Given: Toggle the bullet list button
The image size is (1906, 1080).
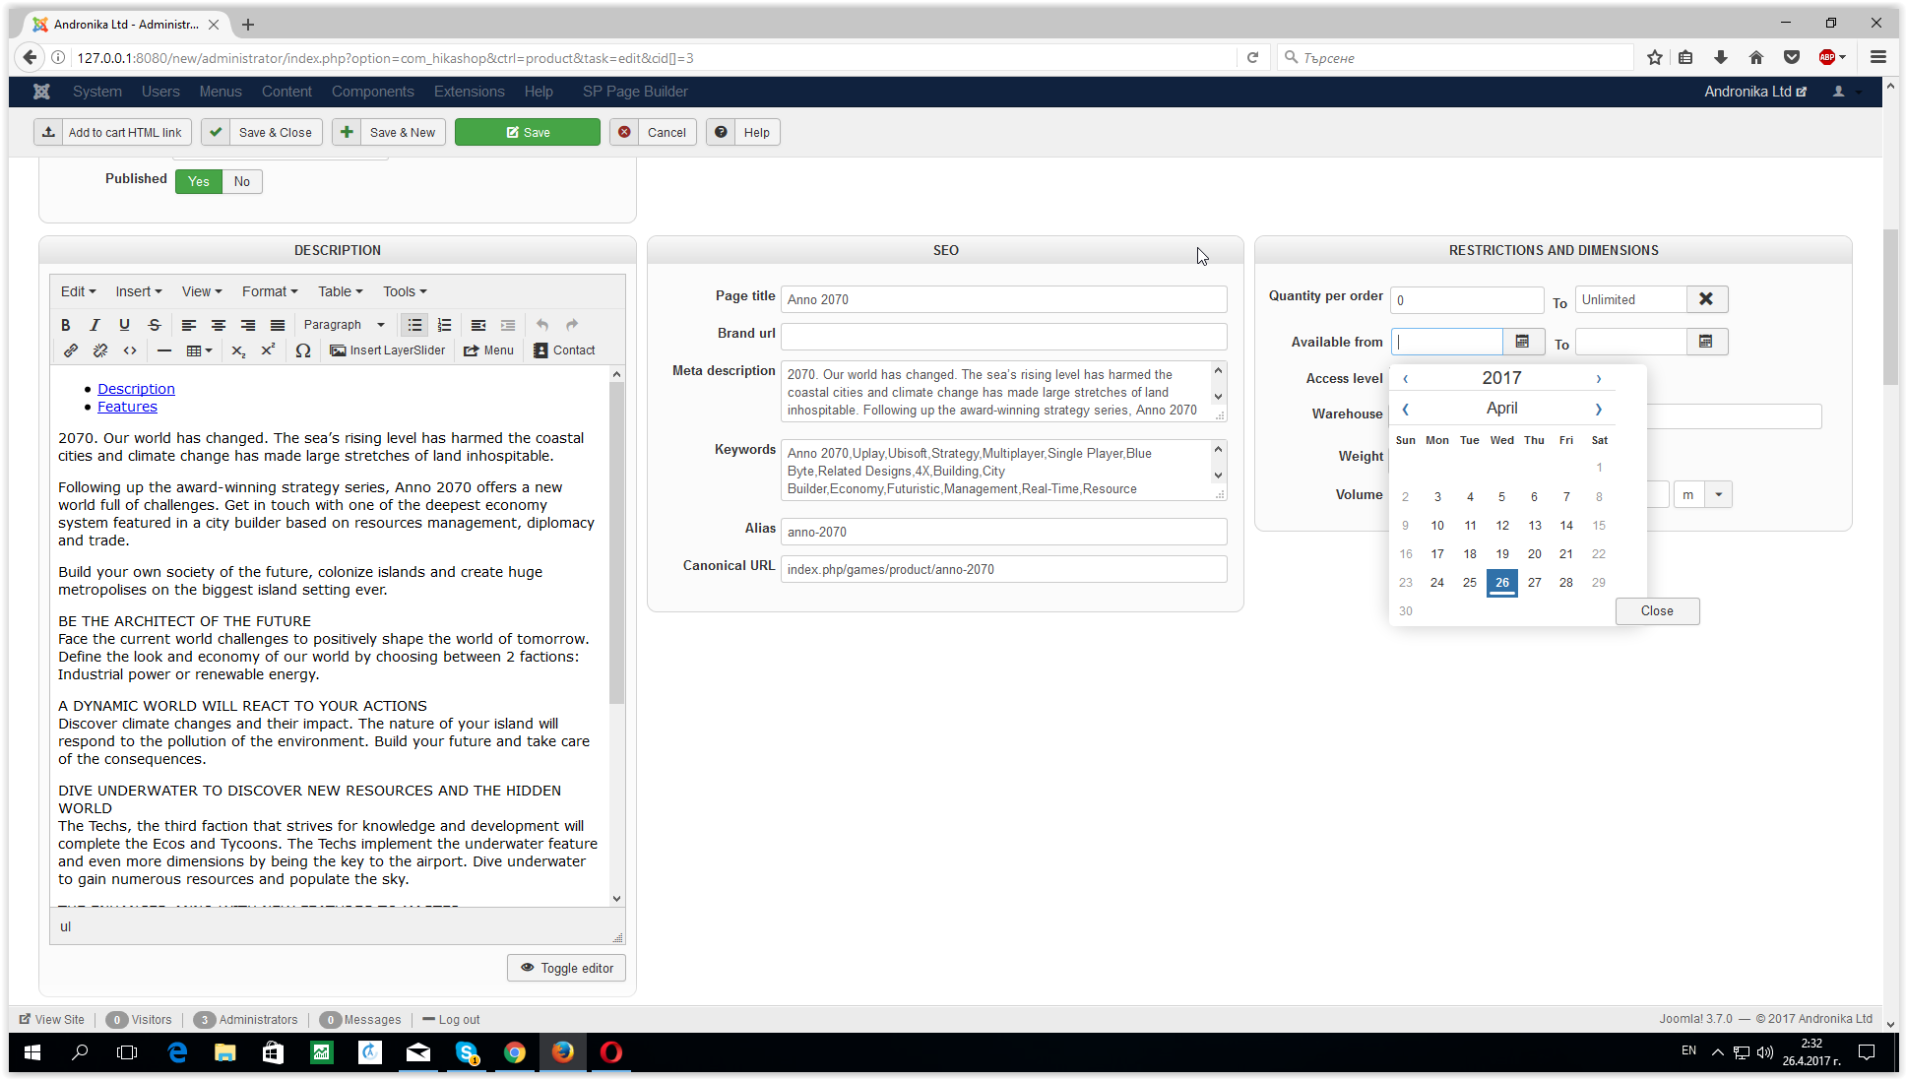Looking at the screenshot, I should 415,325.
